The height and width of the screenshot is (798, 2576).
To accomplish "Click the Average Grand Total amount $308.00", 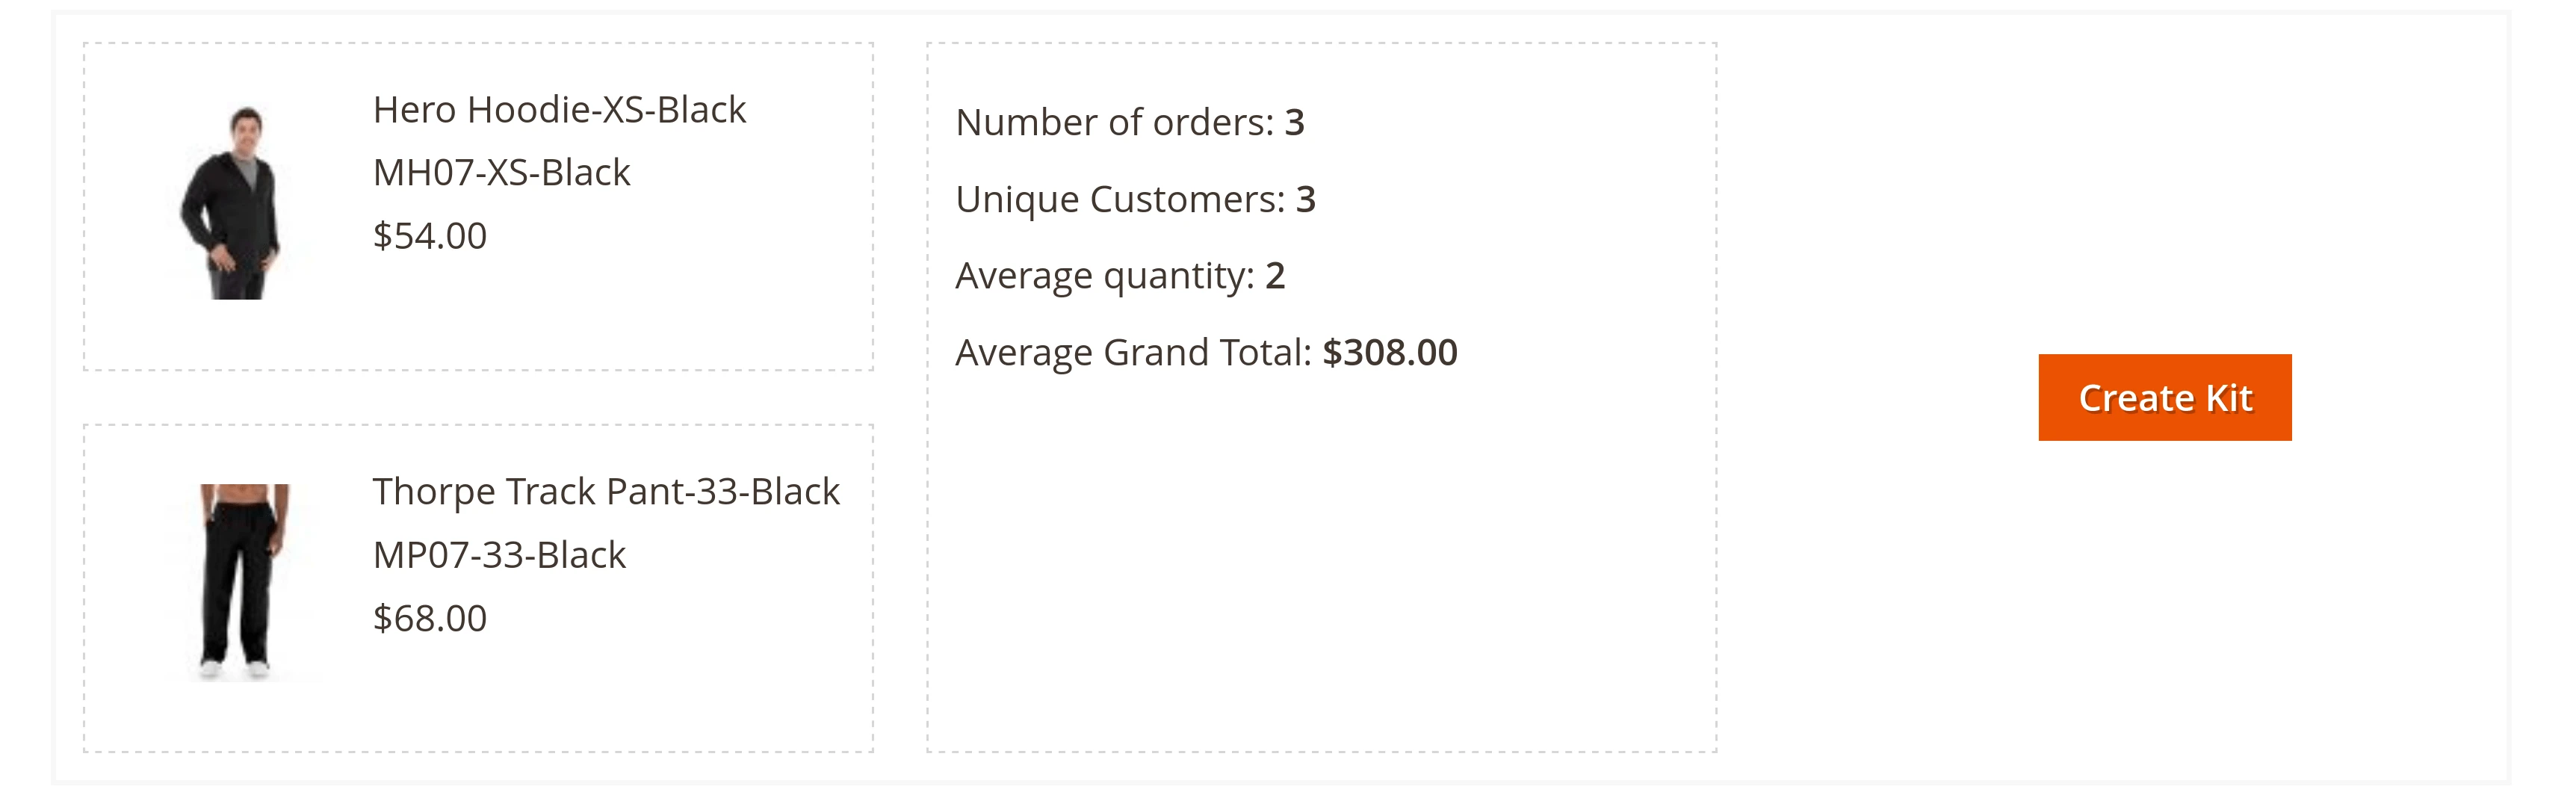I will click(x=1390, y=351).
